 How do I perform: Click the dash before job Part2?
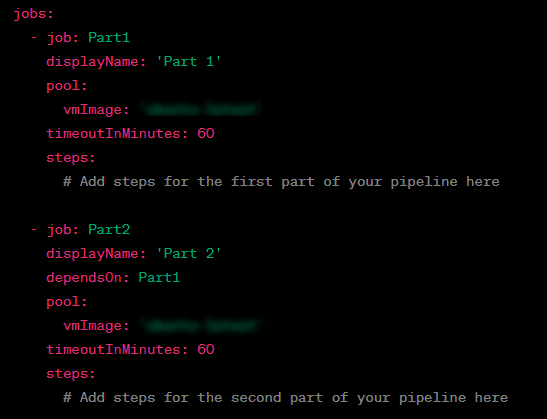[34, 230]
